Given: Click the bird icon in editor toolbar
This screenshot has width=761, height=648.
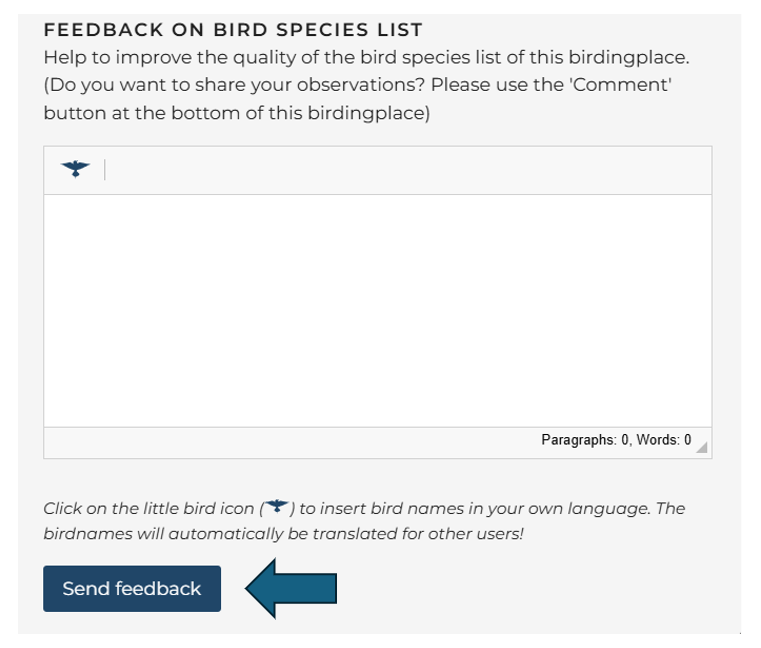Looking at the screenshot, I should click(75, 169).
